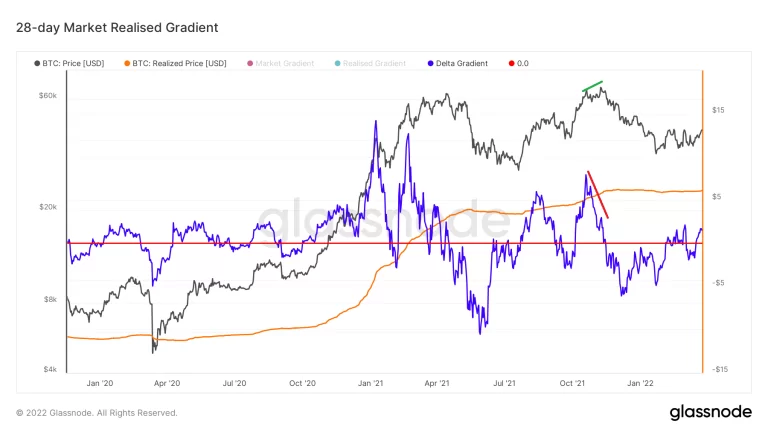Click the $60k y-axis label
The height and width of the screenshot is (432, 768).
pos(48,96)
